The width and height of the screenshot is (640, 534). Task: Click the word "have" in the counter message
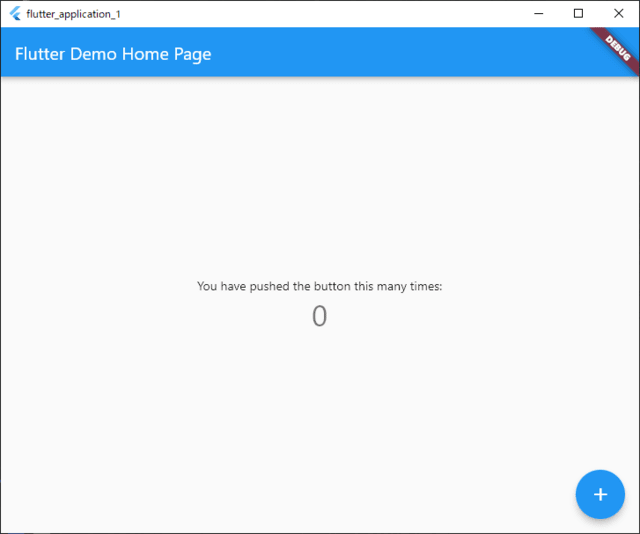pyautogui.click(x=234, y=286)
